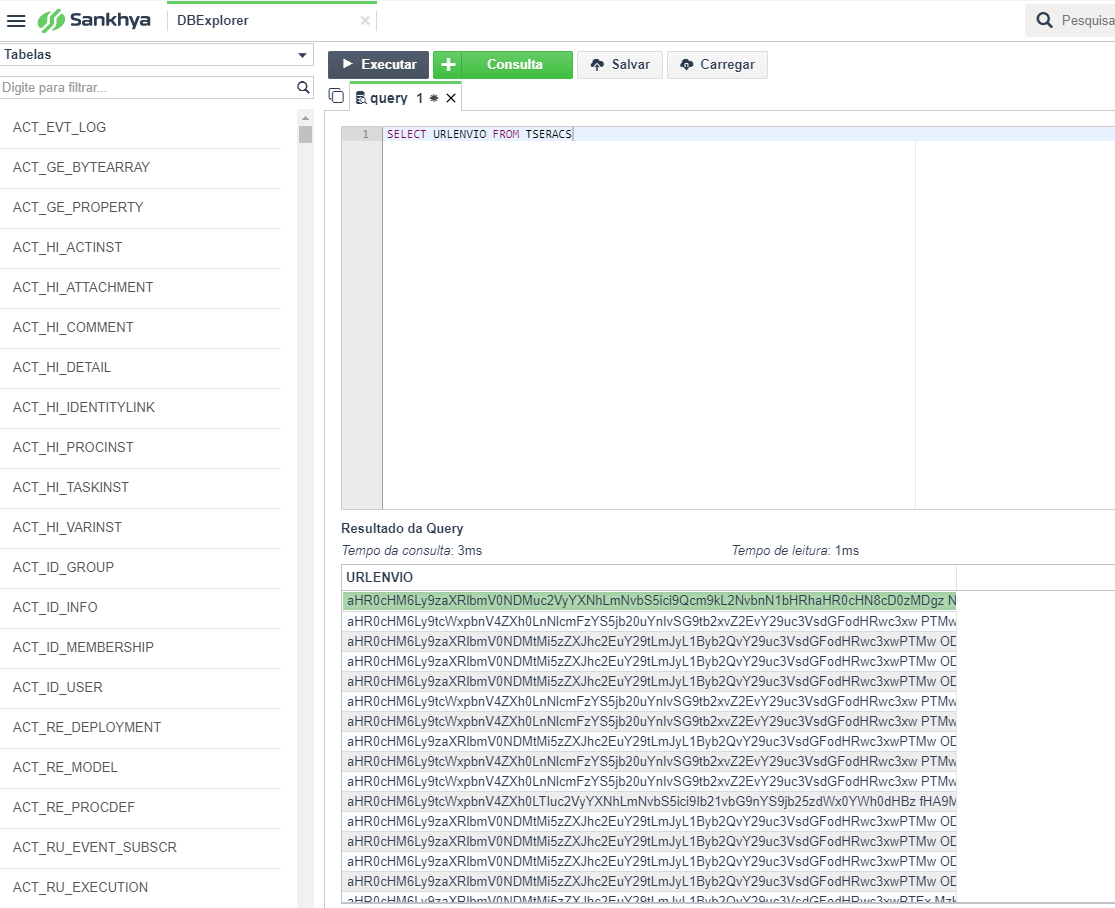1115x908 pixels.
Task: Click the Carregar button
Action: (717, 65)
